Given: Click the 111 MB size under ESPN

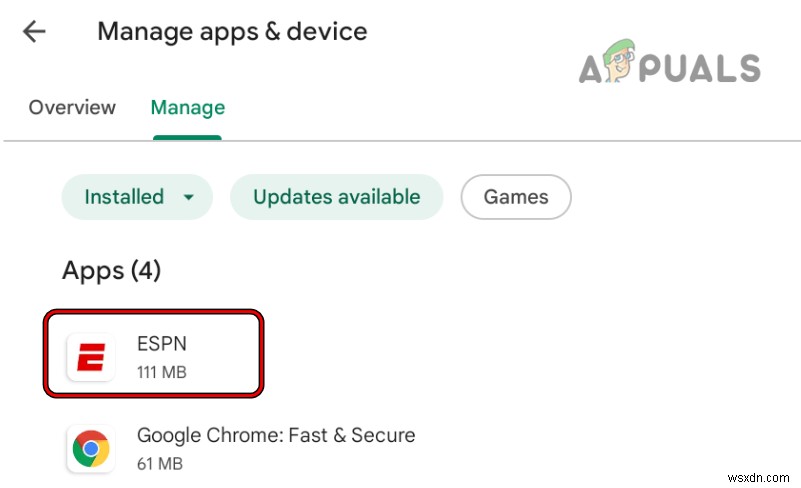Looking at the screenshot, I should click(x=161, y=372).
